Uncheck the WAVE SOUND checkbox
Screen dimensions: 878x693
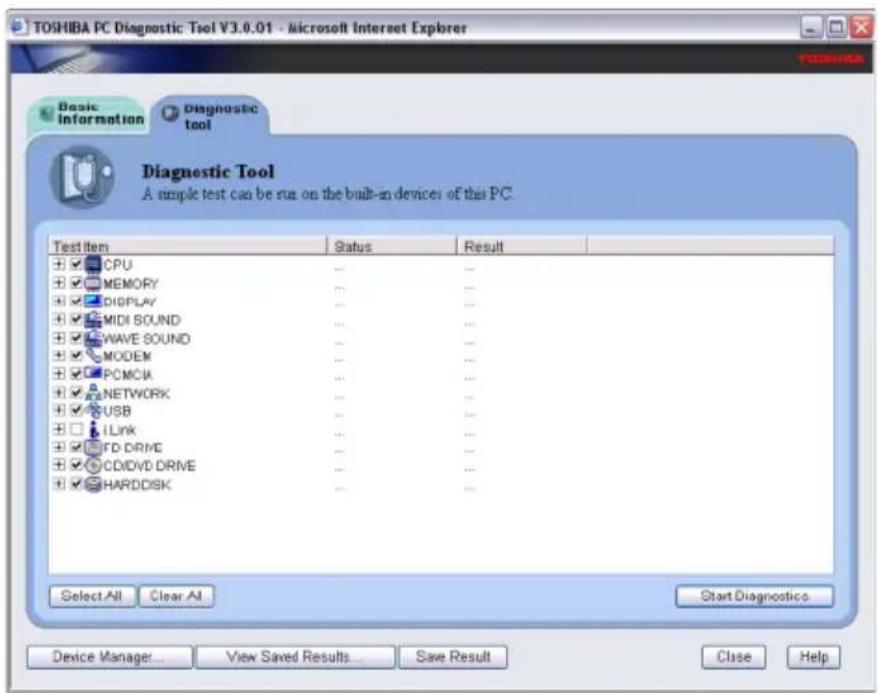pos(77,338)
